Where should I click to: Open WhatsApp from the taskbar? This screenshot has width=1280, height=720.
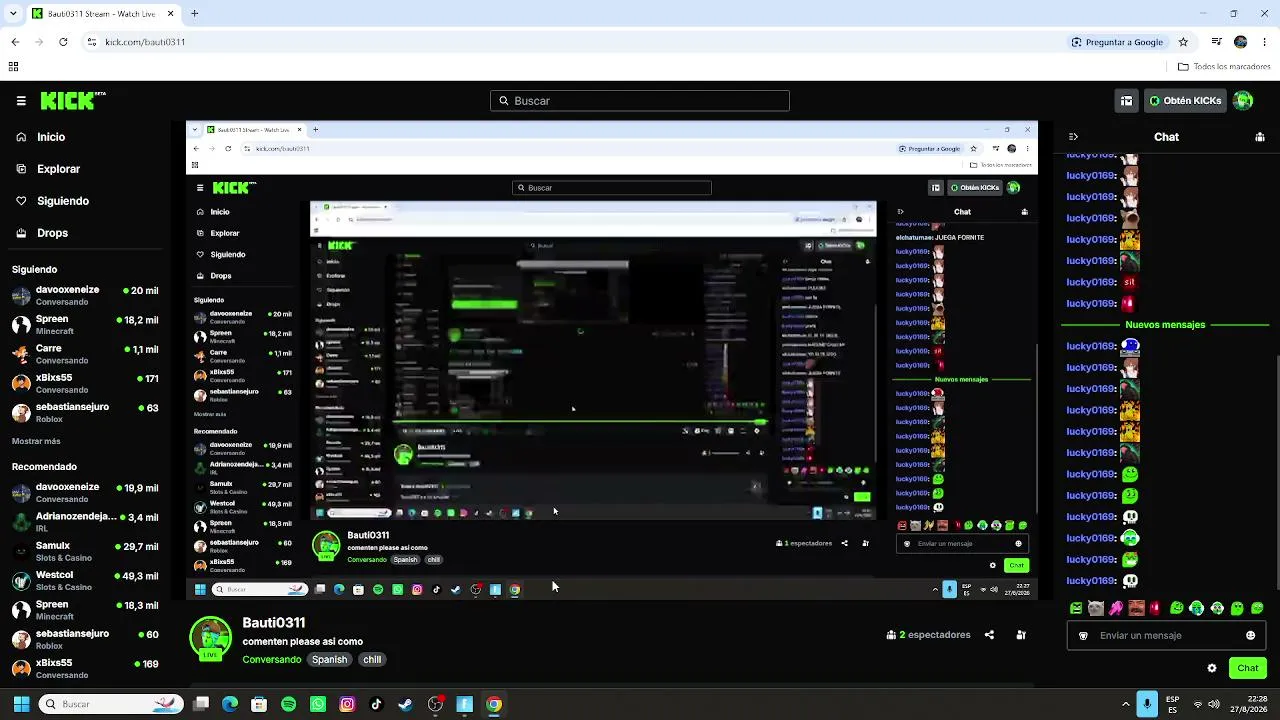point(318,704)
